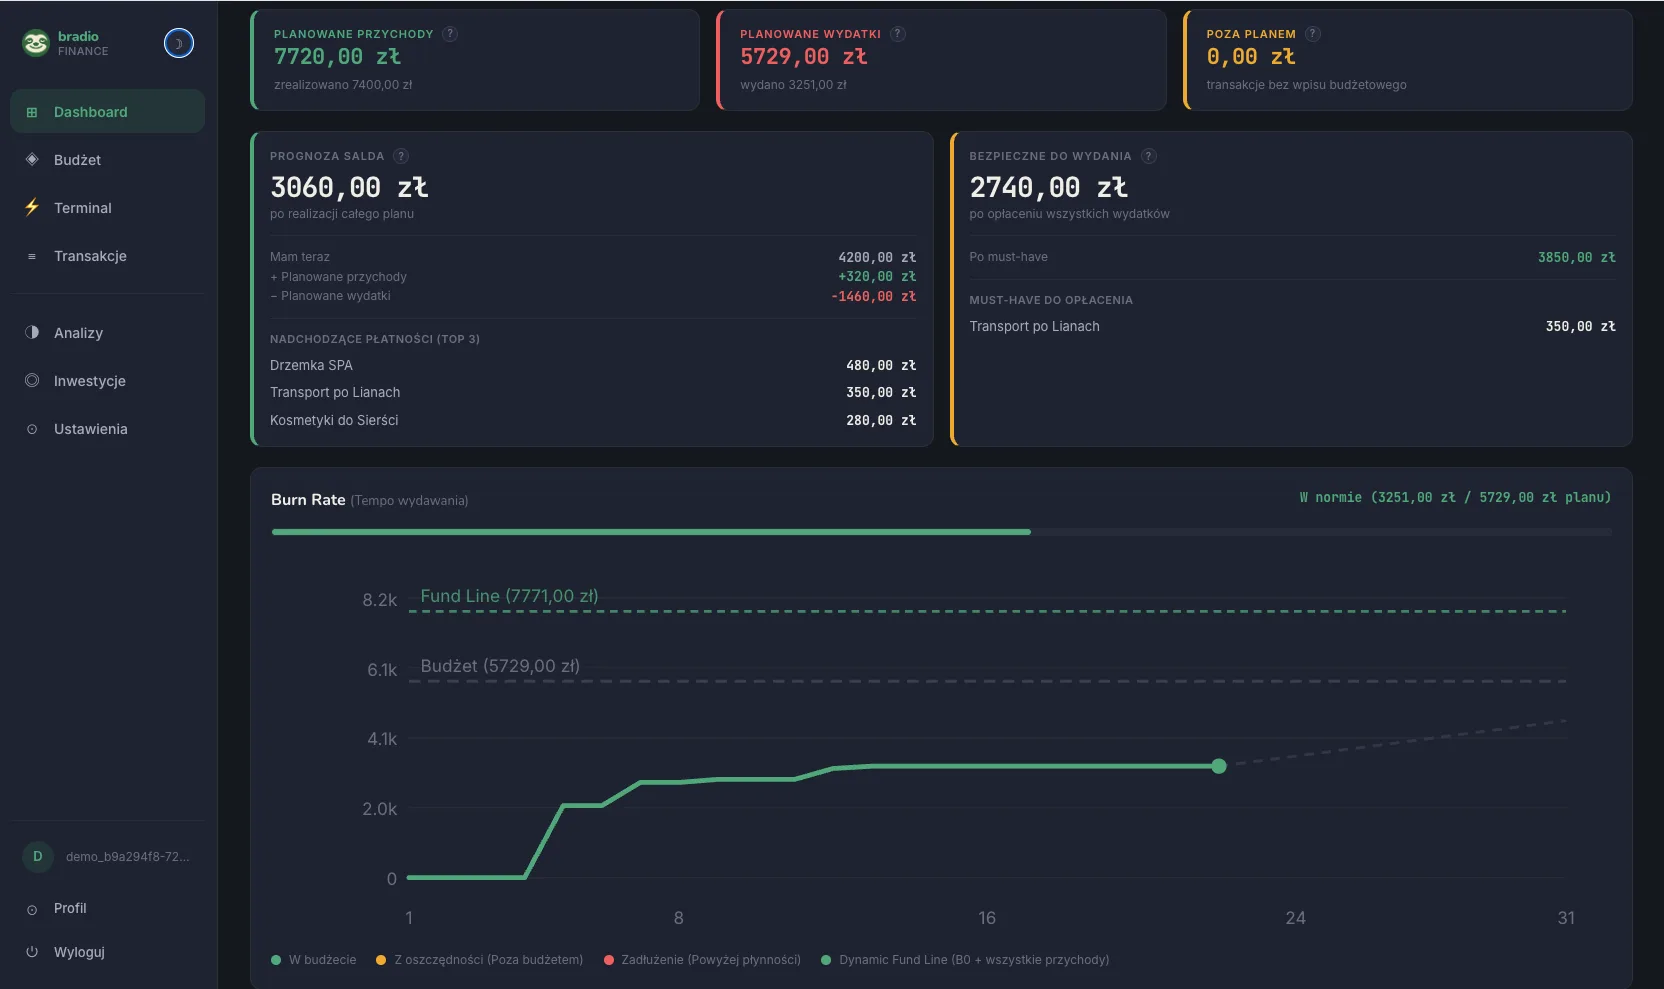
Task: Open Terminal via the lightning bolt icon
Action: 31,208
